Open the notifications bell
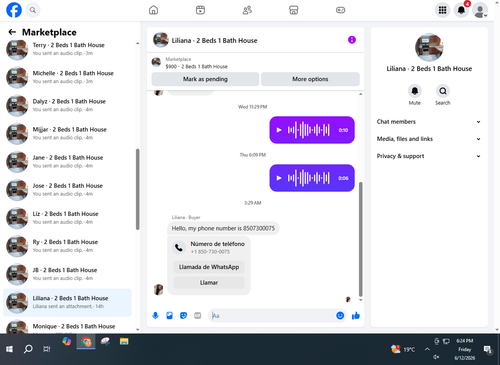Image resolution: width=500 pixels, height=365 pixels. [461, 10]
